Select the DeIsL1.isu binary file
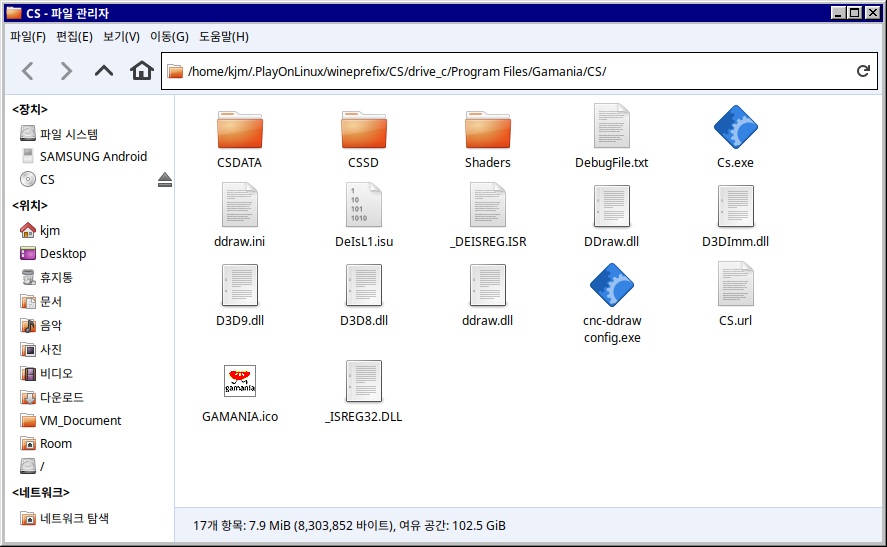The height and width of the screenshot is (547, 887). coord(364,216)
